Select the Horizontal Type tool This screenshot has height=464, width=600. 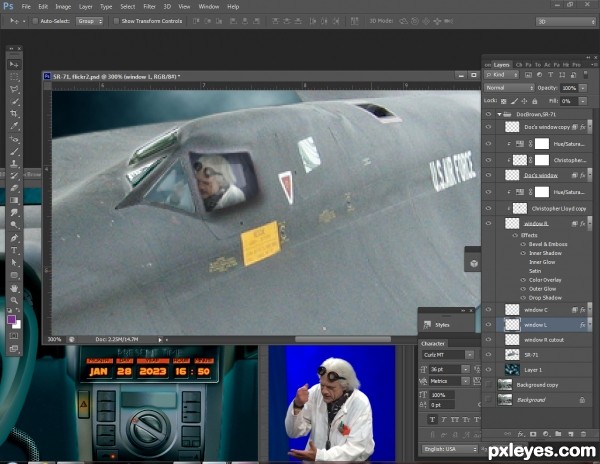[x=14, y=250]
